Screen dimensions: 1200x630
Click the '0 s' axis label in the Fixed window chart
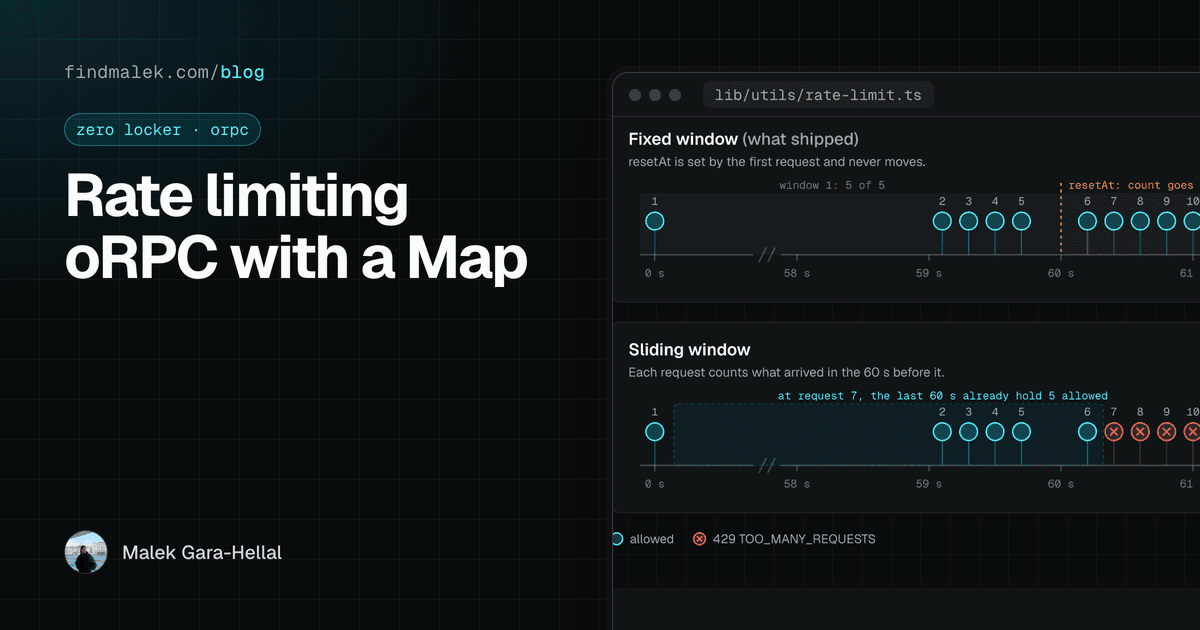(655, 273)
